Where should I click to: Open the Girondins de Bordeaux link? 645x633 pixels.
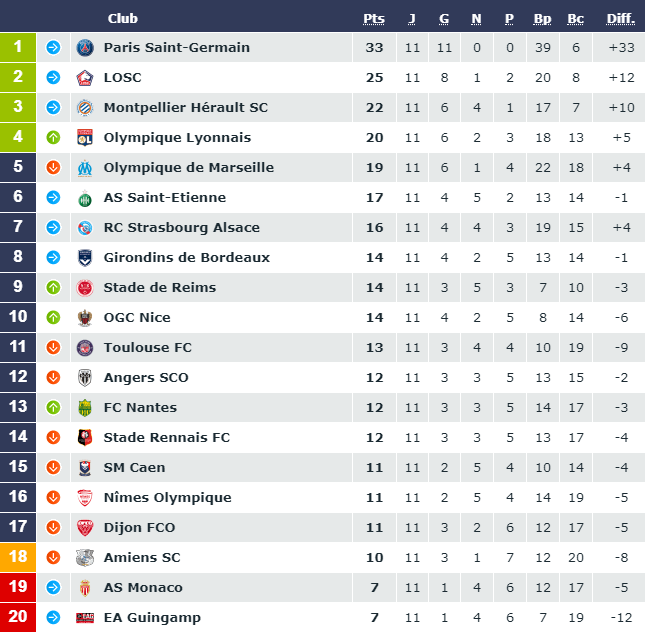(187, 257)
